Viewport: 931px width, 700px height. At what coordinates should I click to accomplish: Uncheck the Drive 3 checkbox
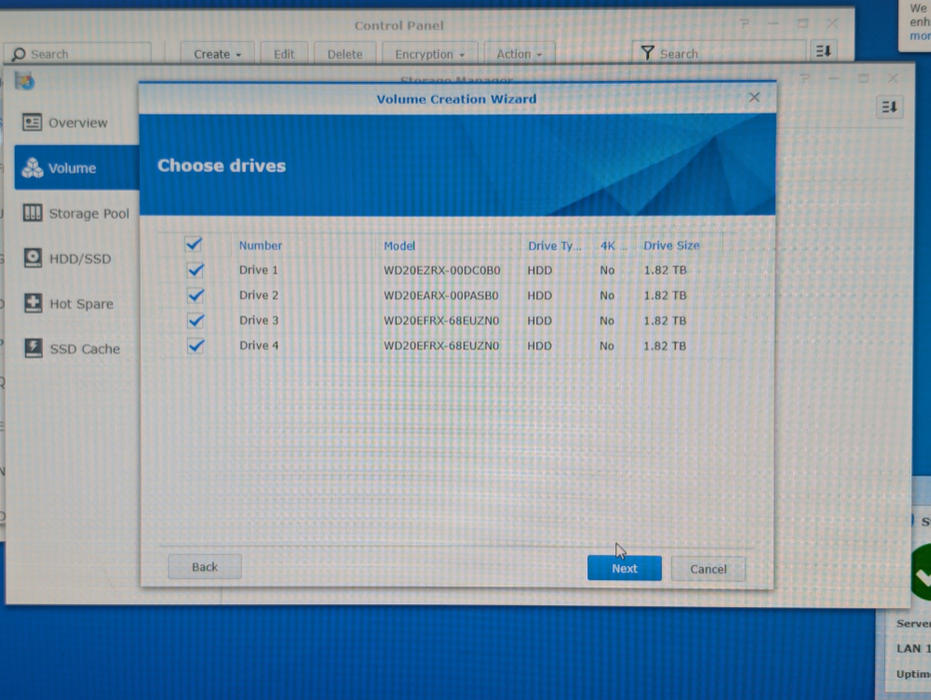(194, 320)
